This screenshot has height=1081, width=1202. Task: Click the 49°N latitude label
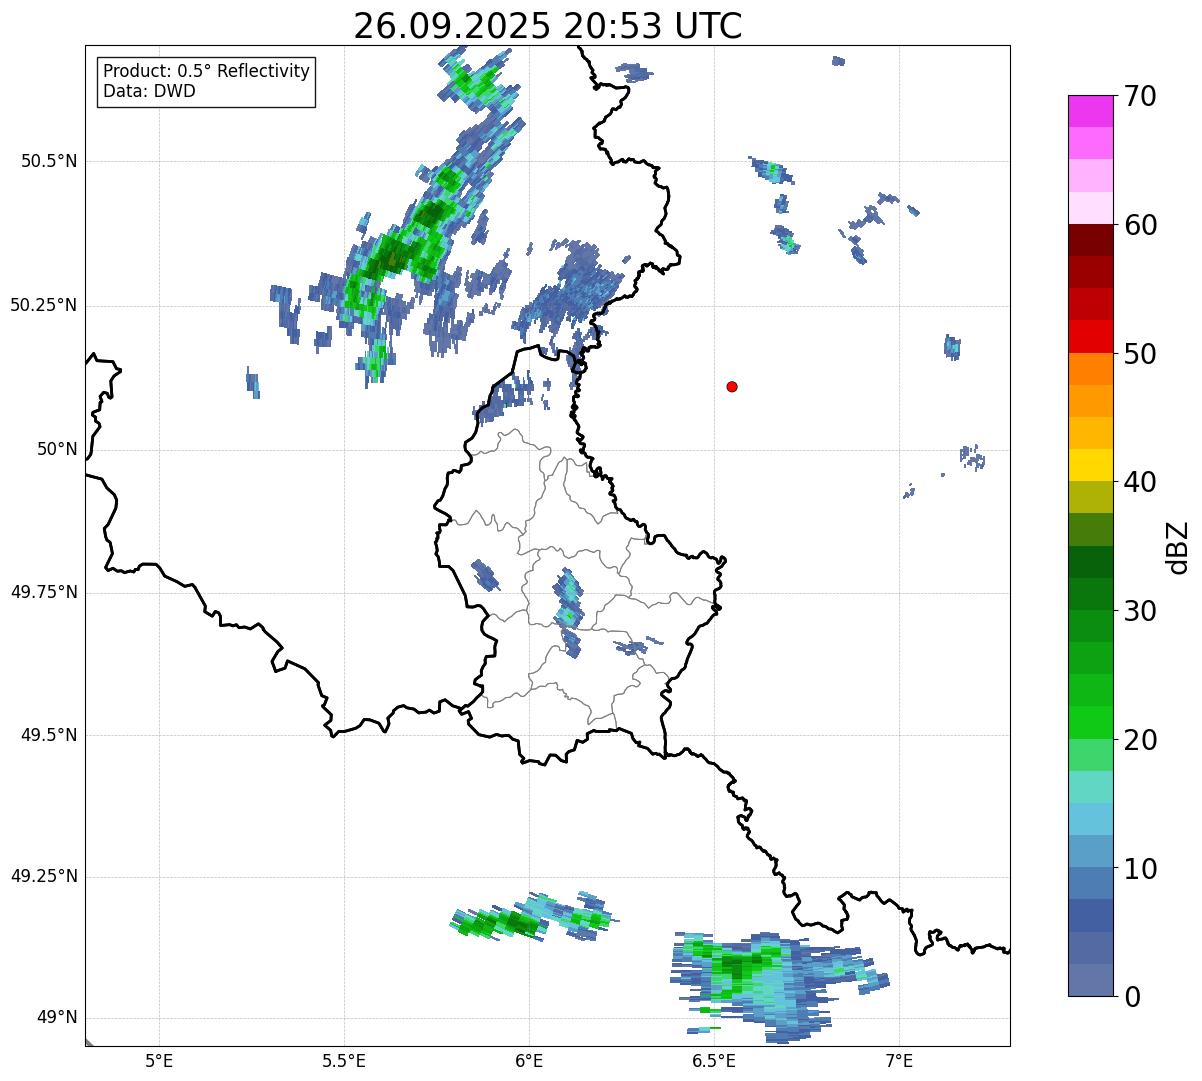click(x=57, y=1018)
